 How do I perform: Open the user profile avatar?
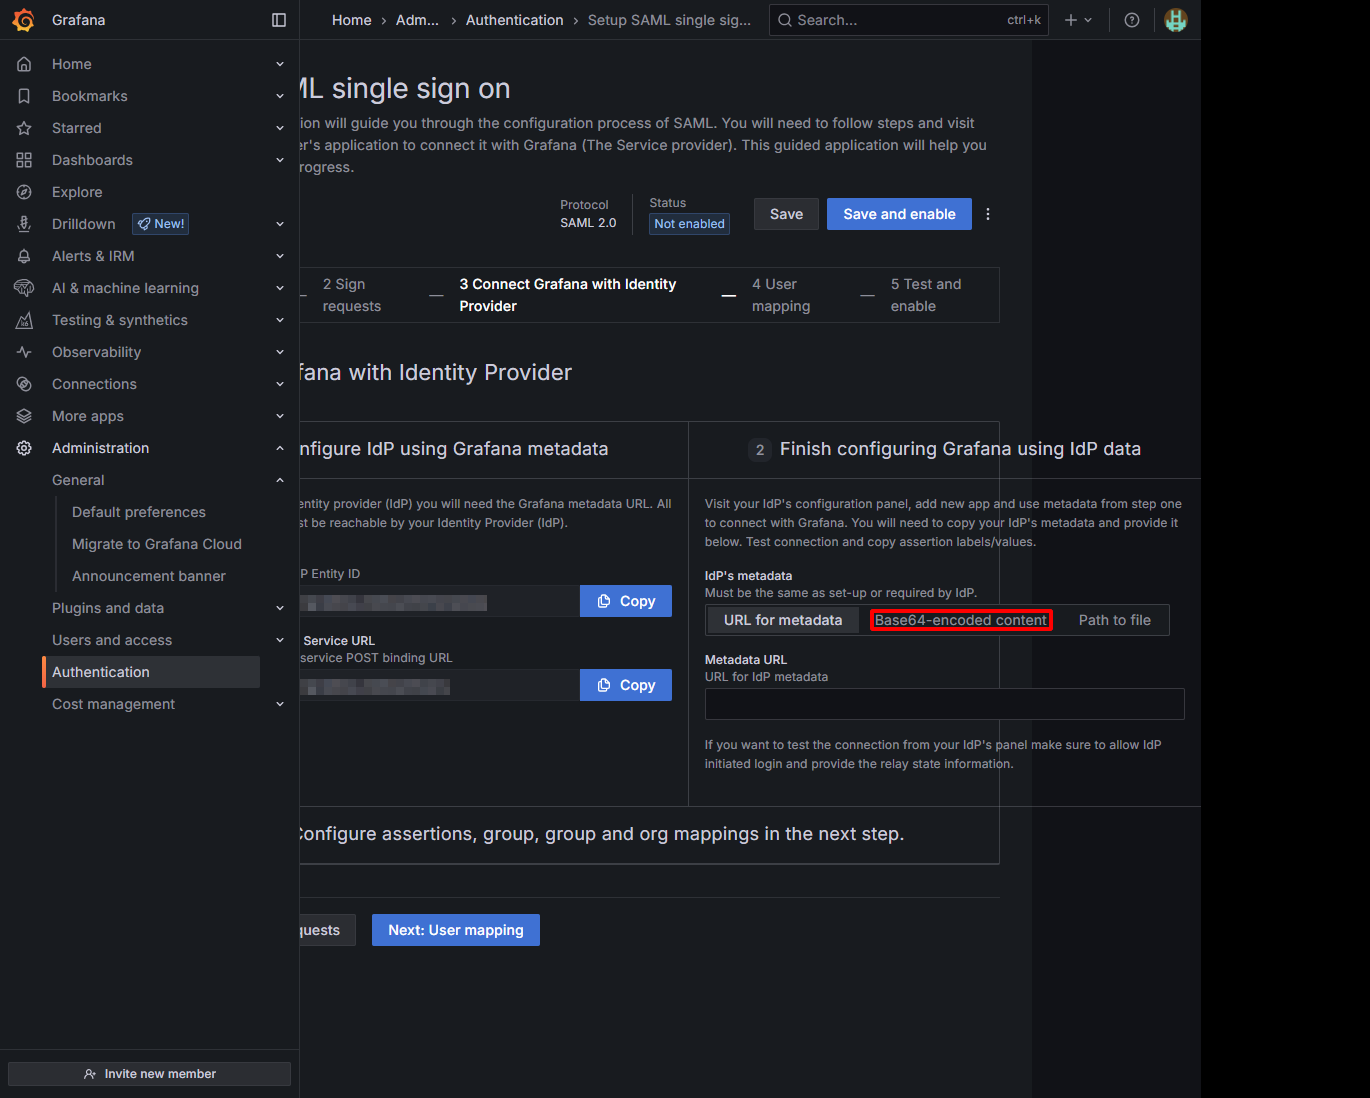pyautogui.click(x=1176, y=20)
